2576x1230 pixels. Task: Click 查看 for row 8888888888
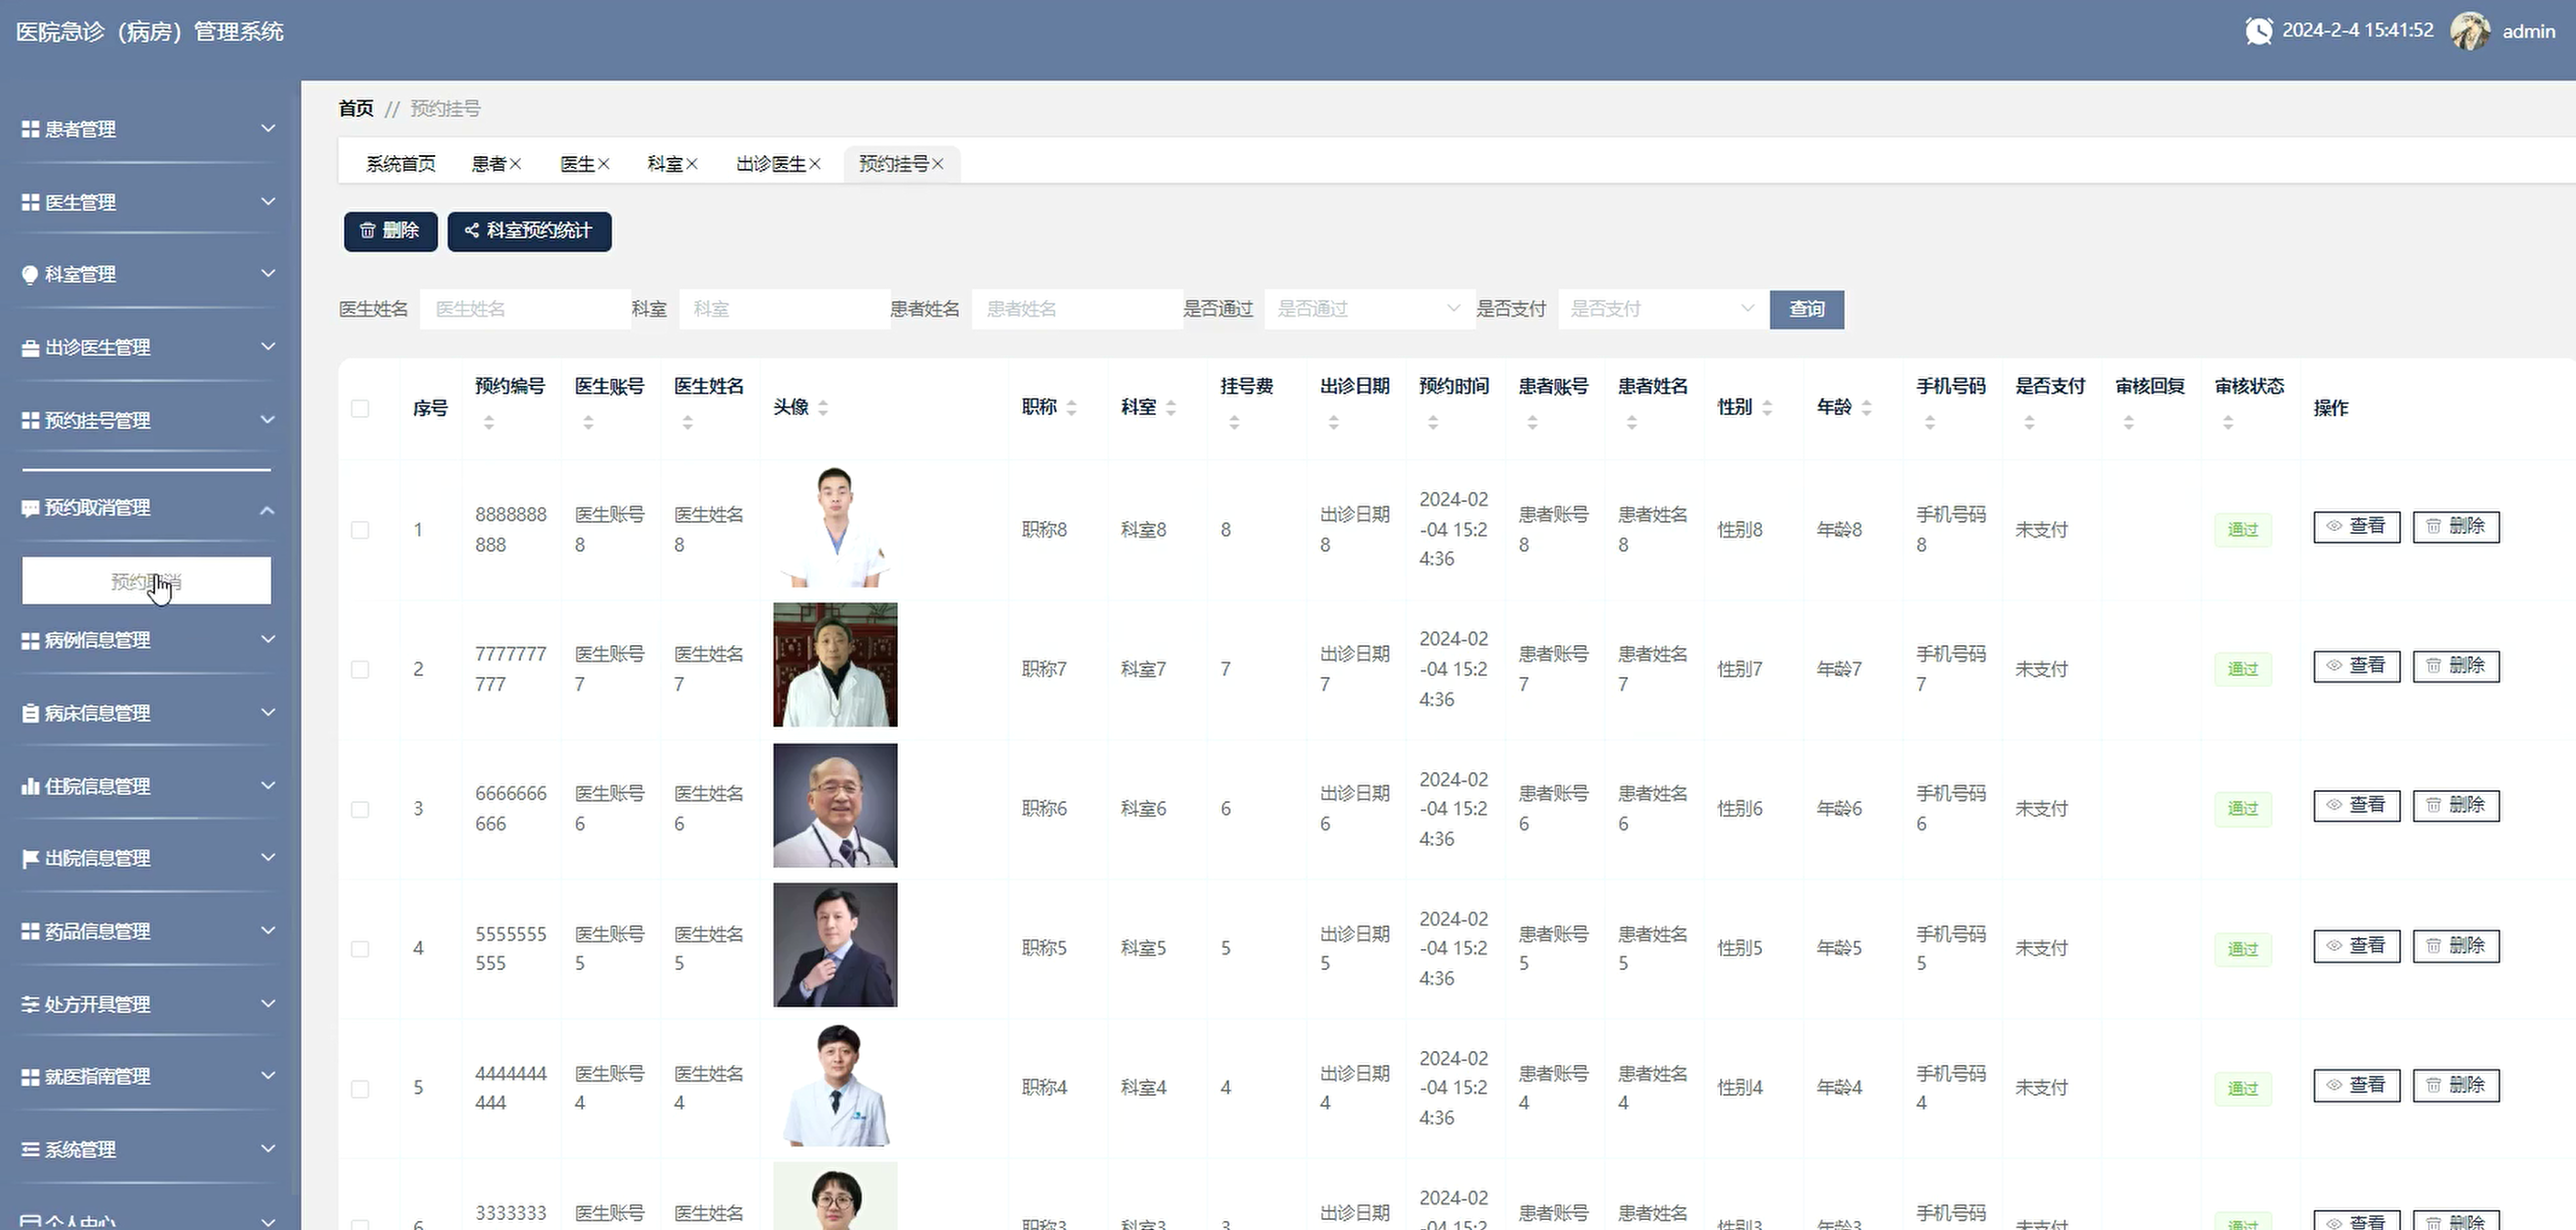point(2356,526)
